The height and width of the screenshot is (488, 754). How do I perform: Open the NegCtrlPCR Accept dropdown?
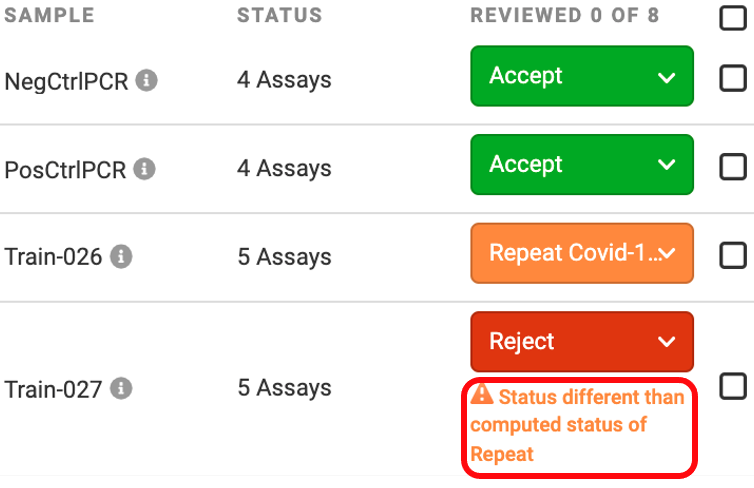[582, 76]
